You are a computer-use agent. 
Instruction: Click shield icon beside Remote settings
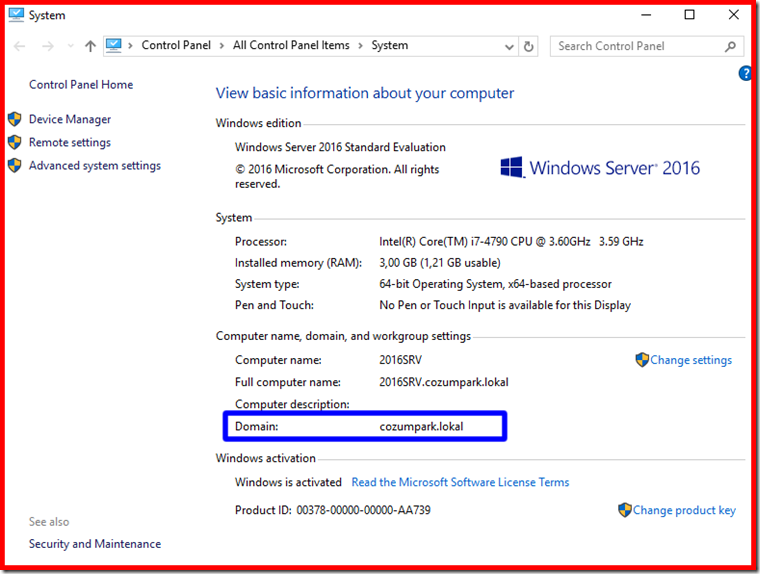15,142
